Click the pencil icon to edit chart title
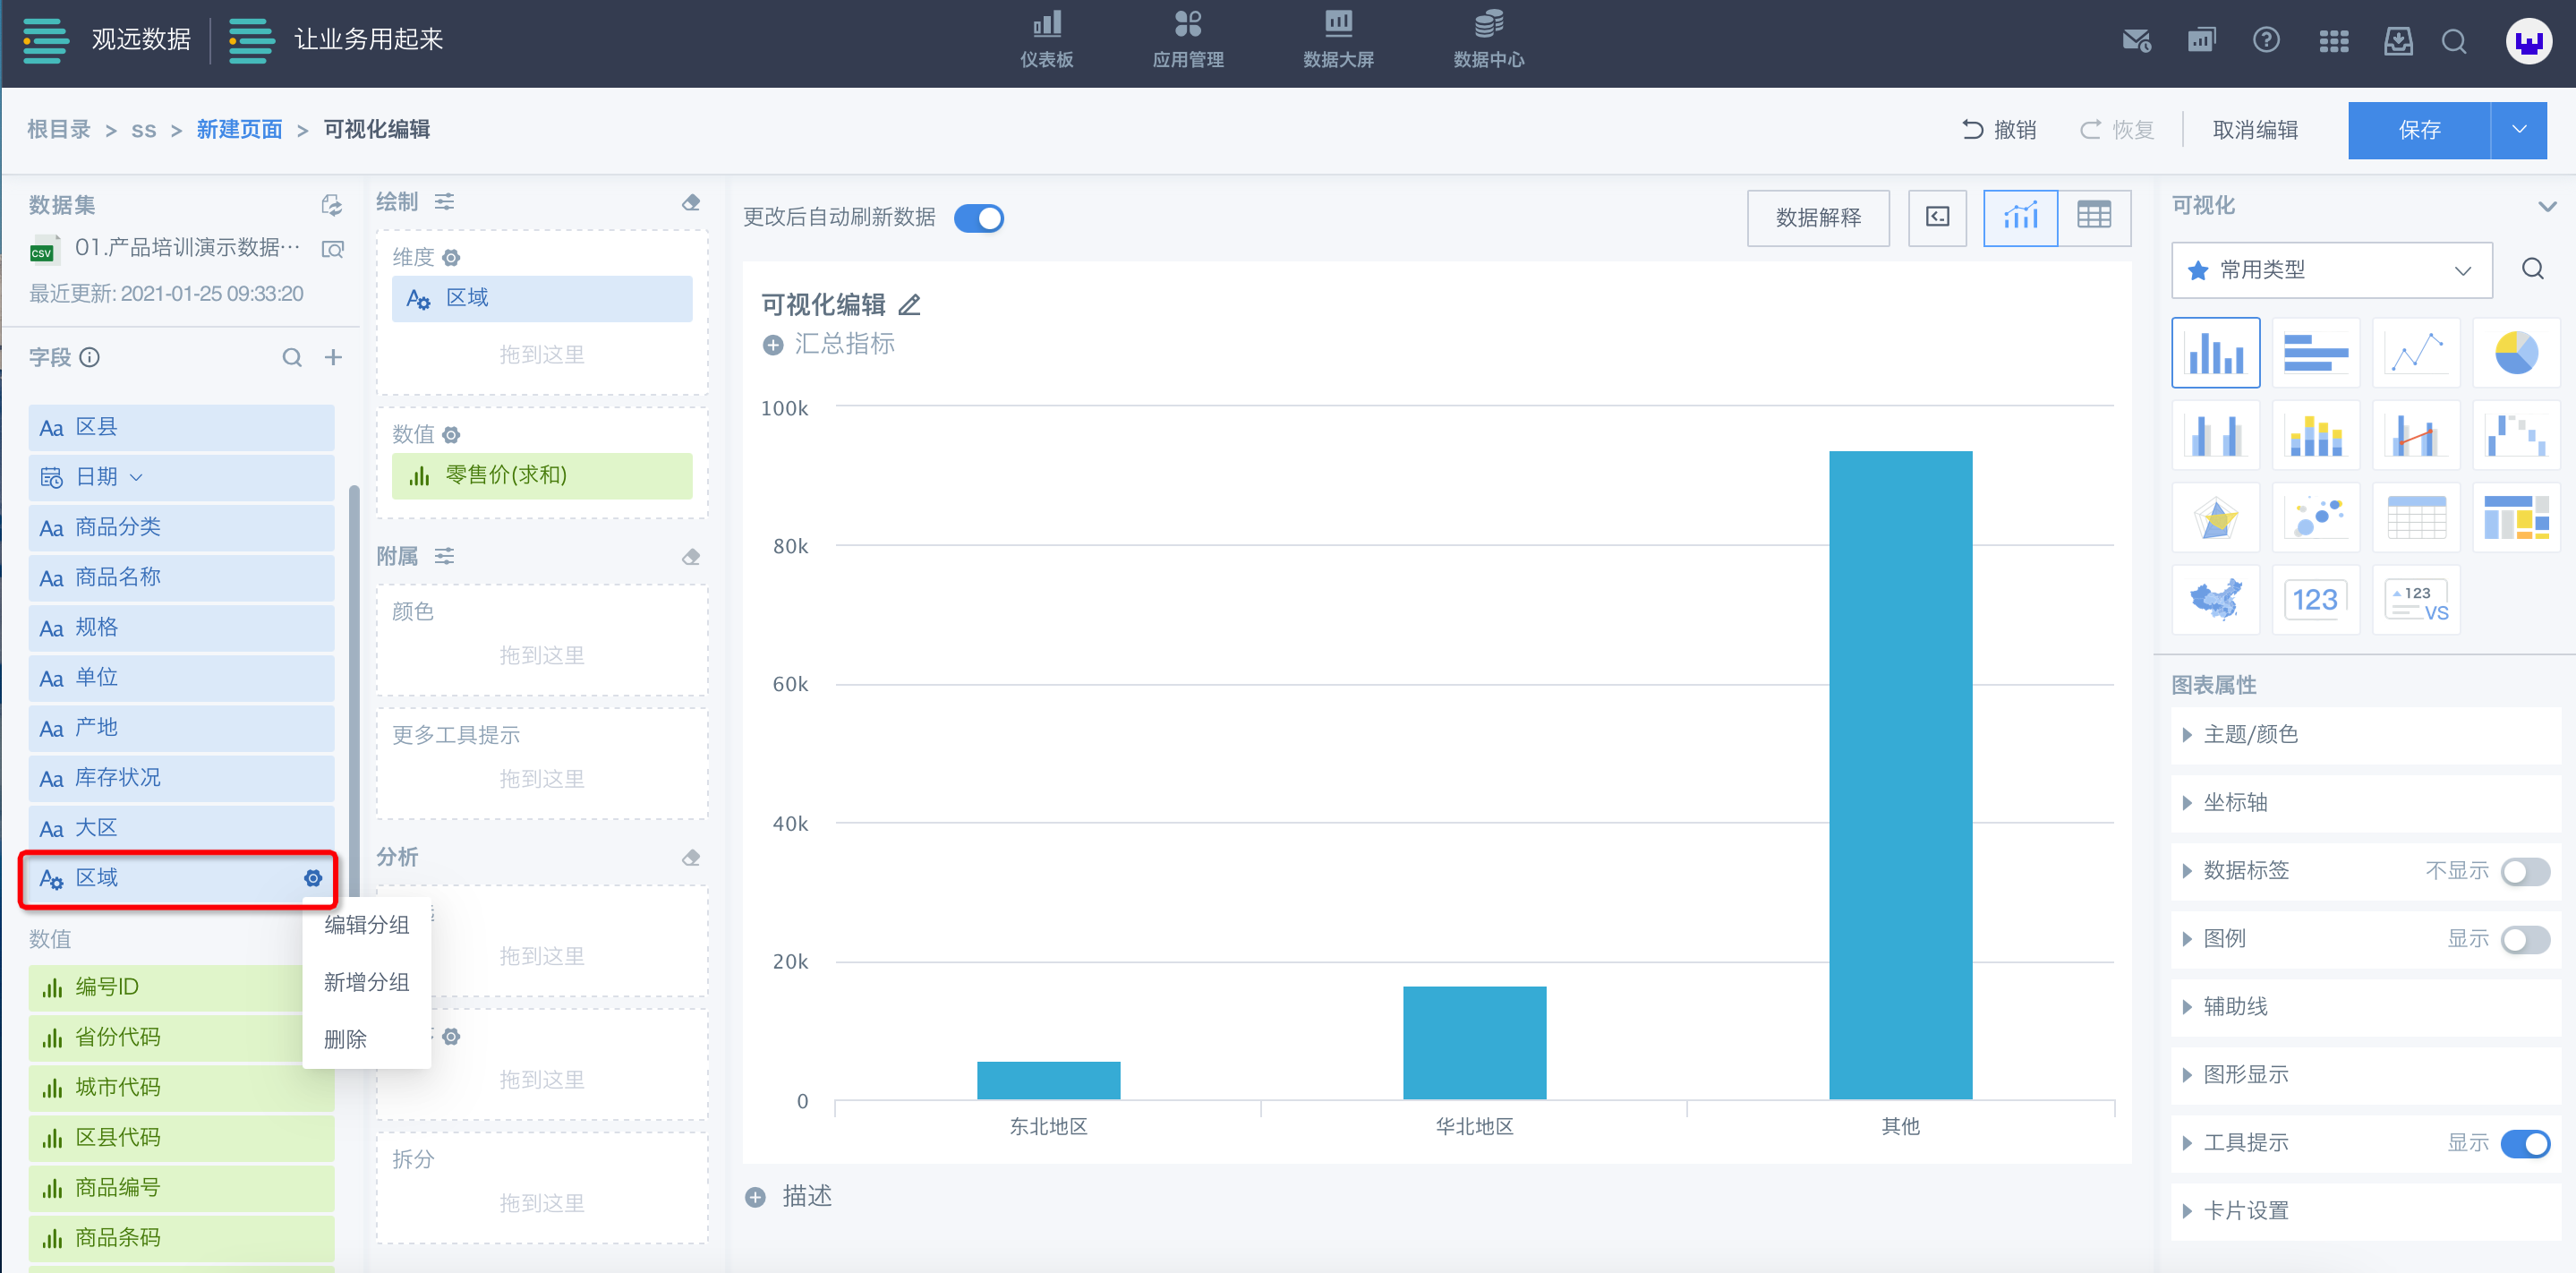Image resolution: width=2576 pixels, height=1273 pixels. tap(909, 305)
